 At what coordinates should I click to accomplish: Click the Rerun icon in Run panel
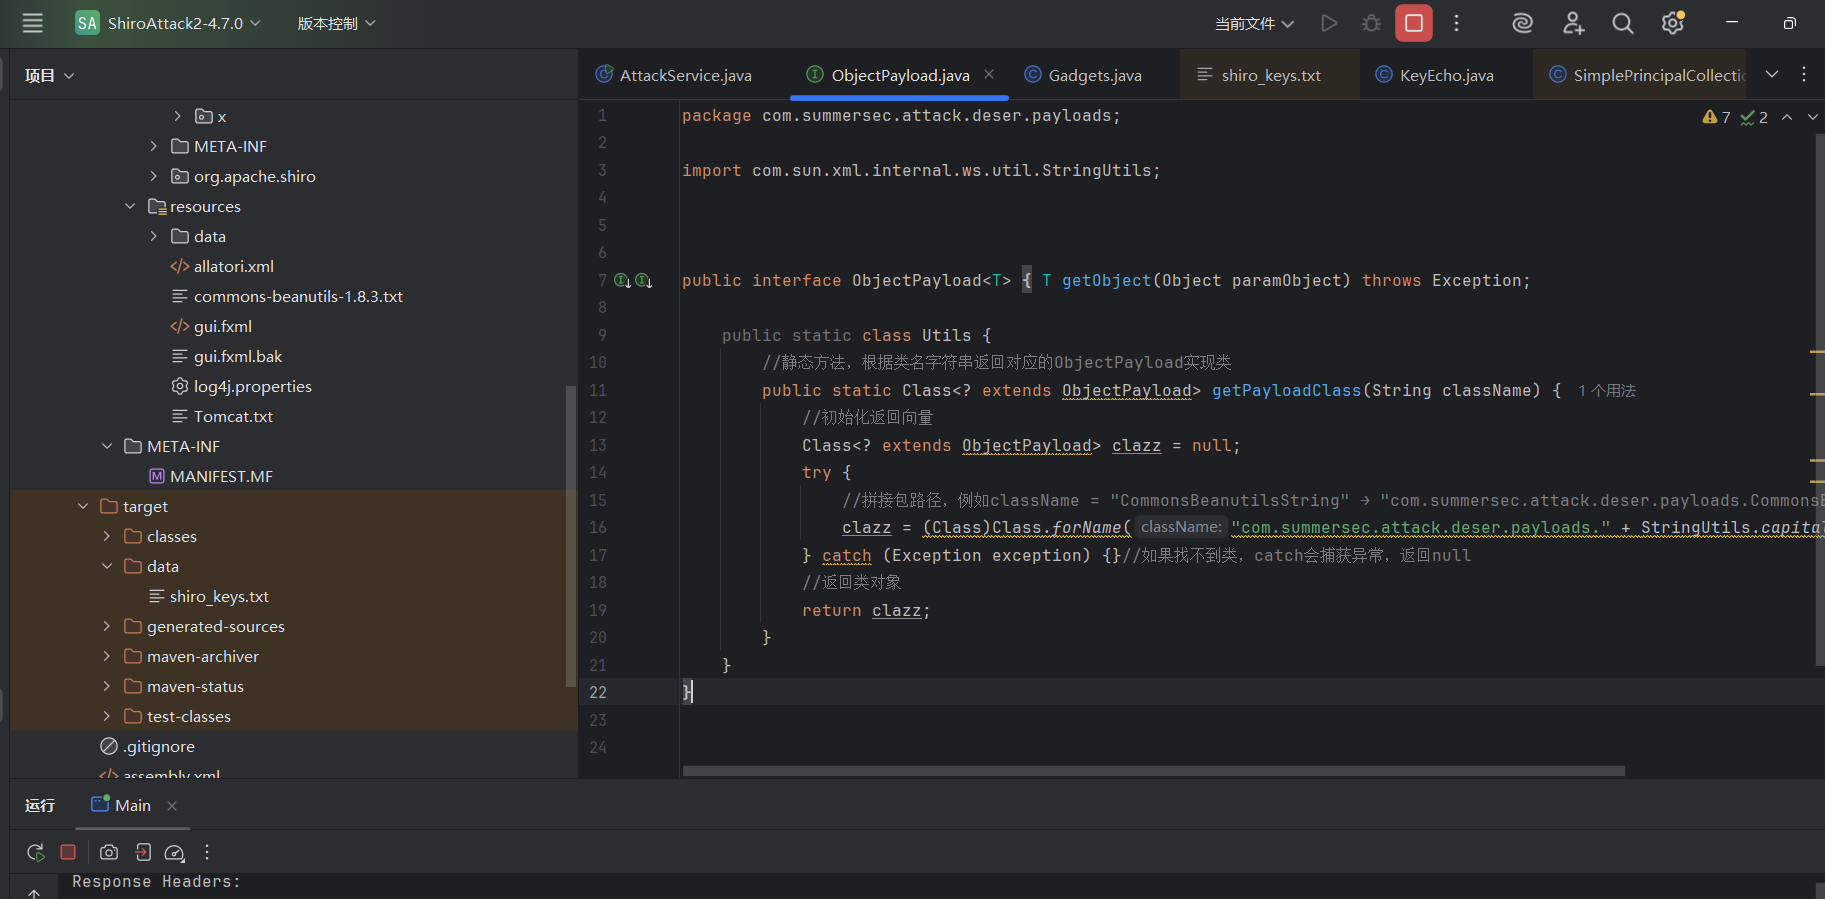pos(35,852)
